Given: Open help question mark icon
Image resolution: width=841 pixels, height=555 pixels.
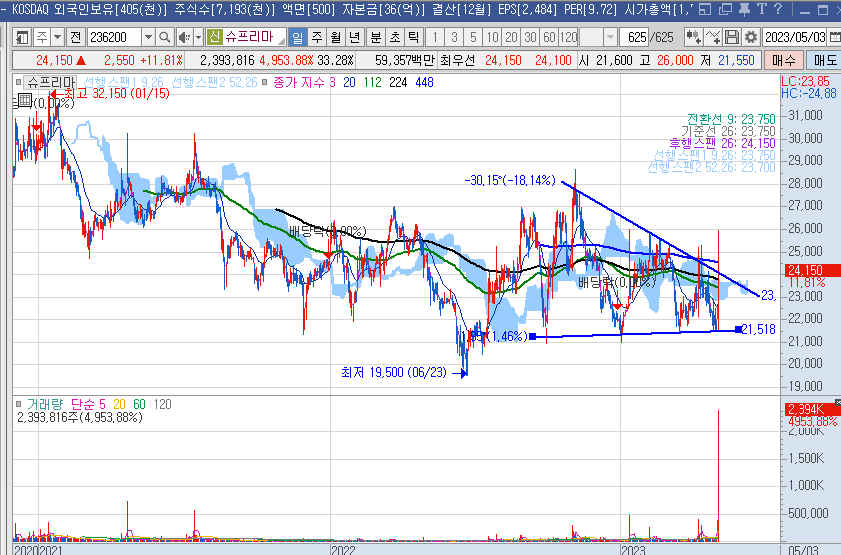Looking at the screenshot, I should 778,9.
